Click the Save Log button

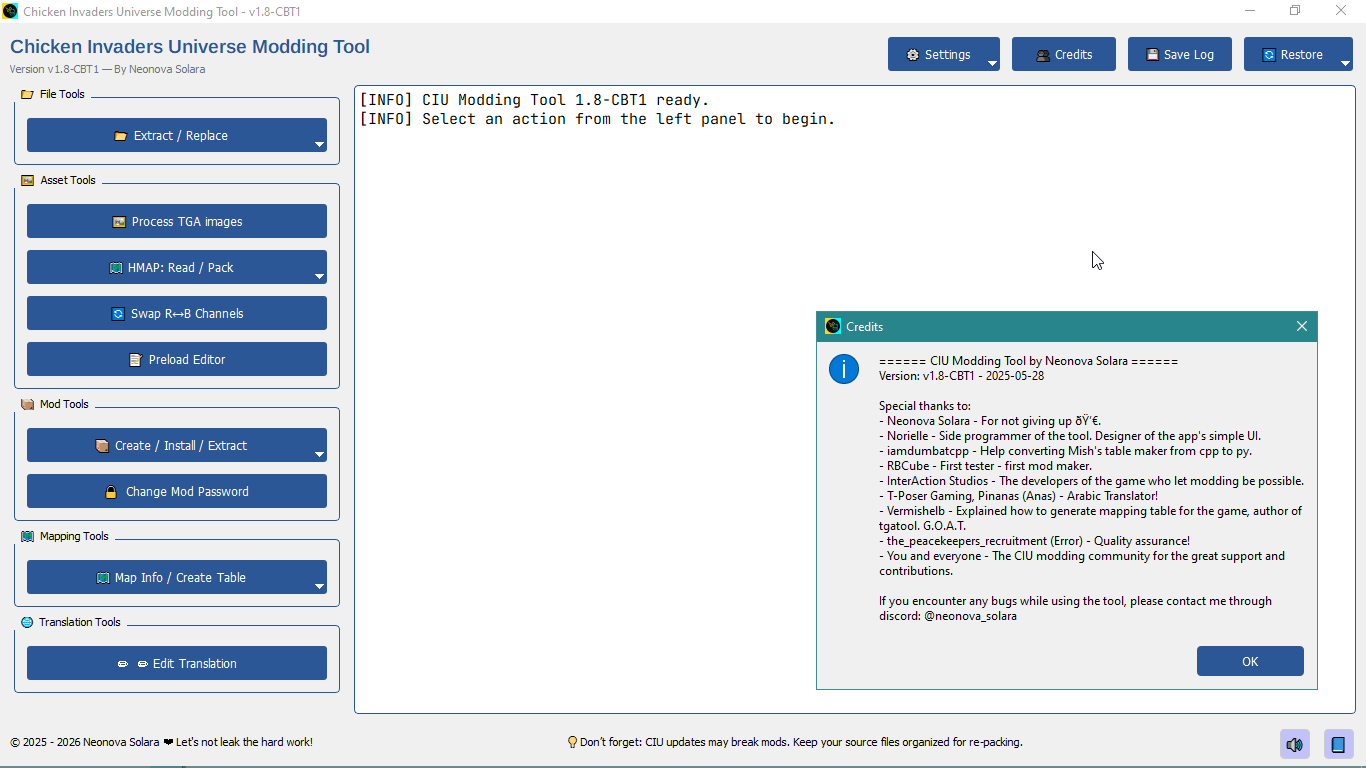coord(1179,54)
